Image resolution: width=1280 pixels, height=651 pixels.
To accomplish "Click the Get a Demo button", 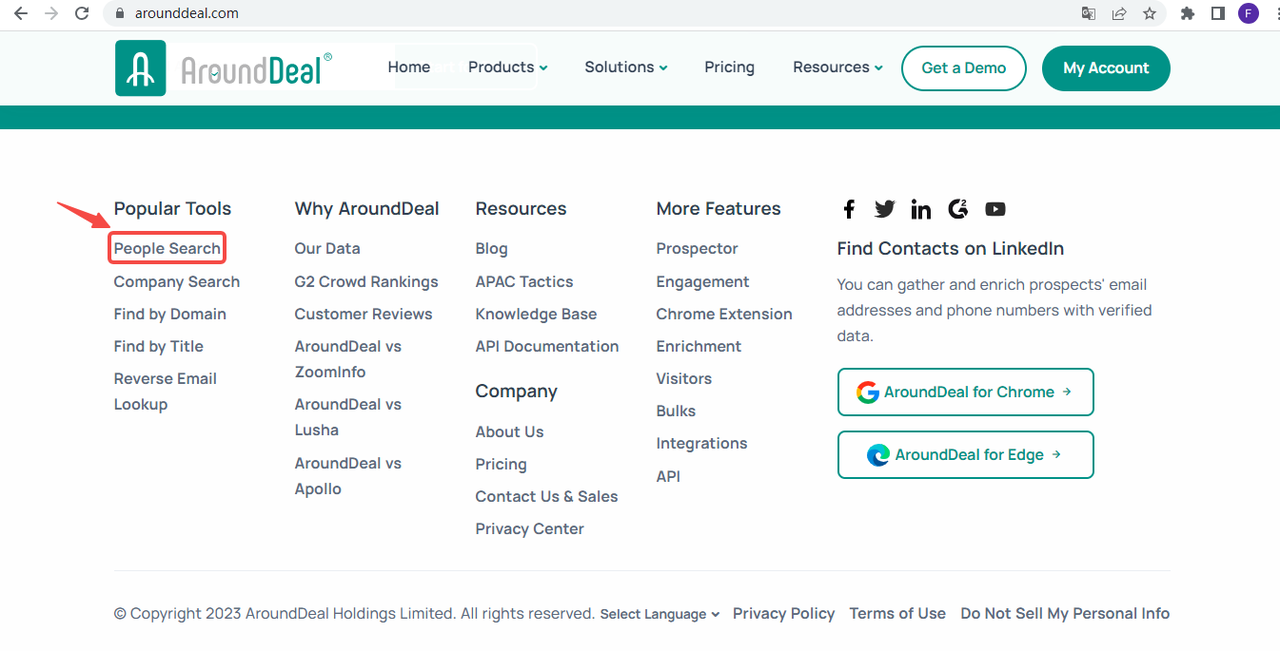I will (x=964, y=68).
